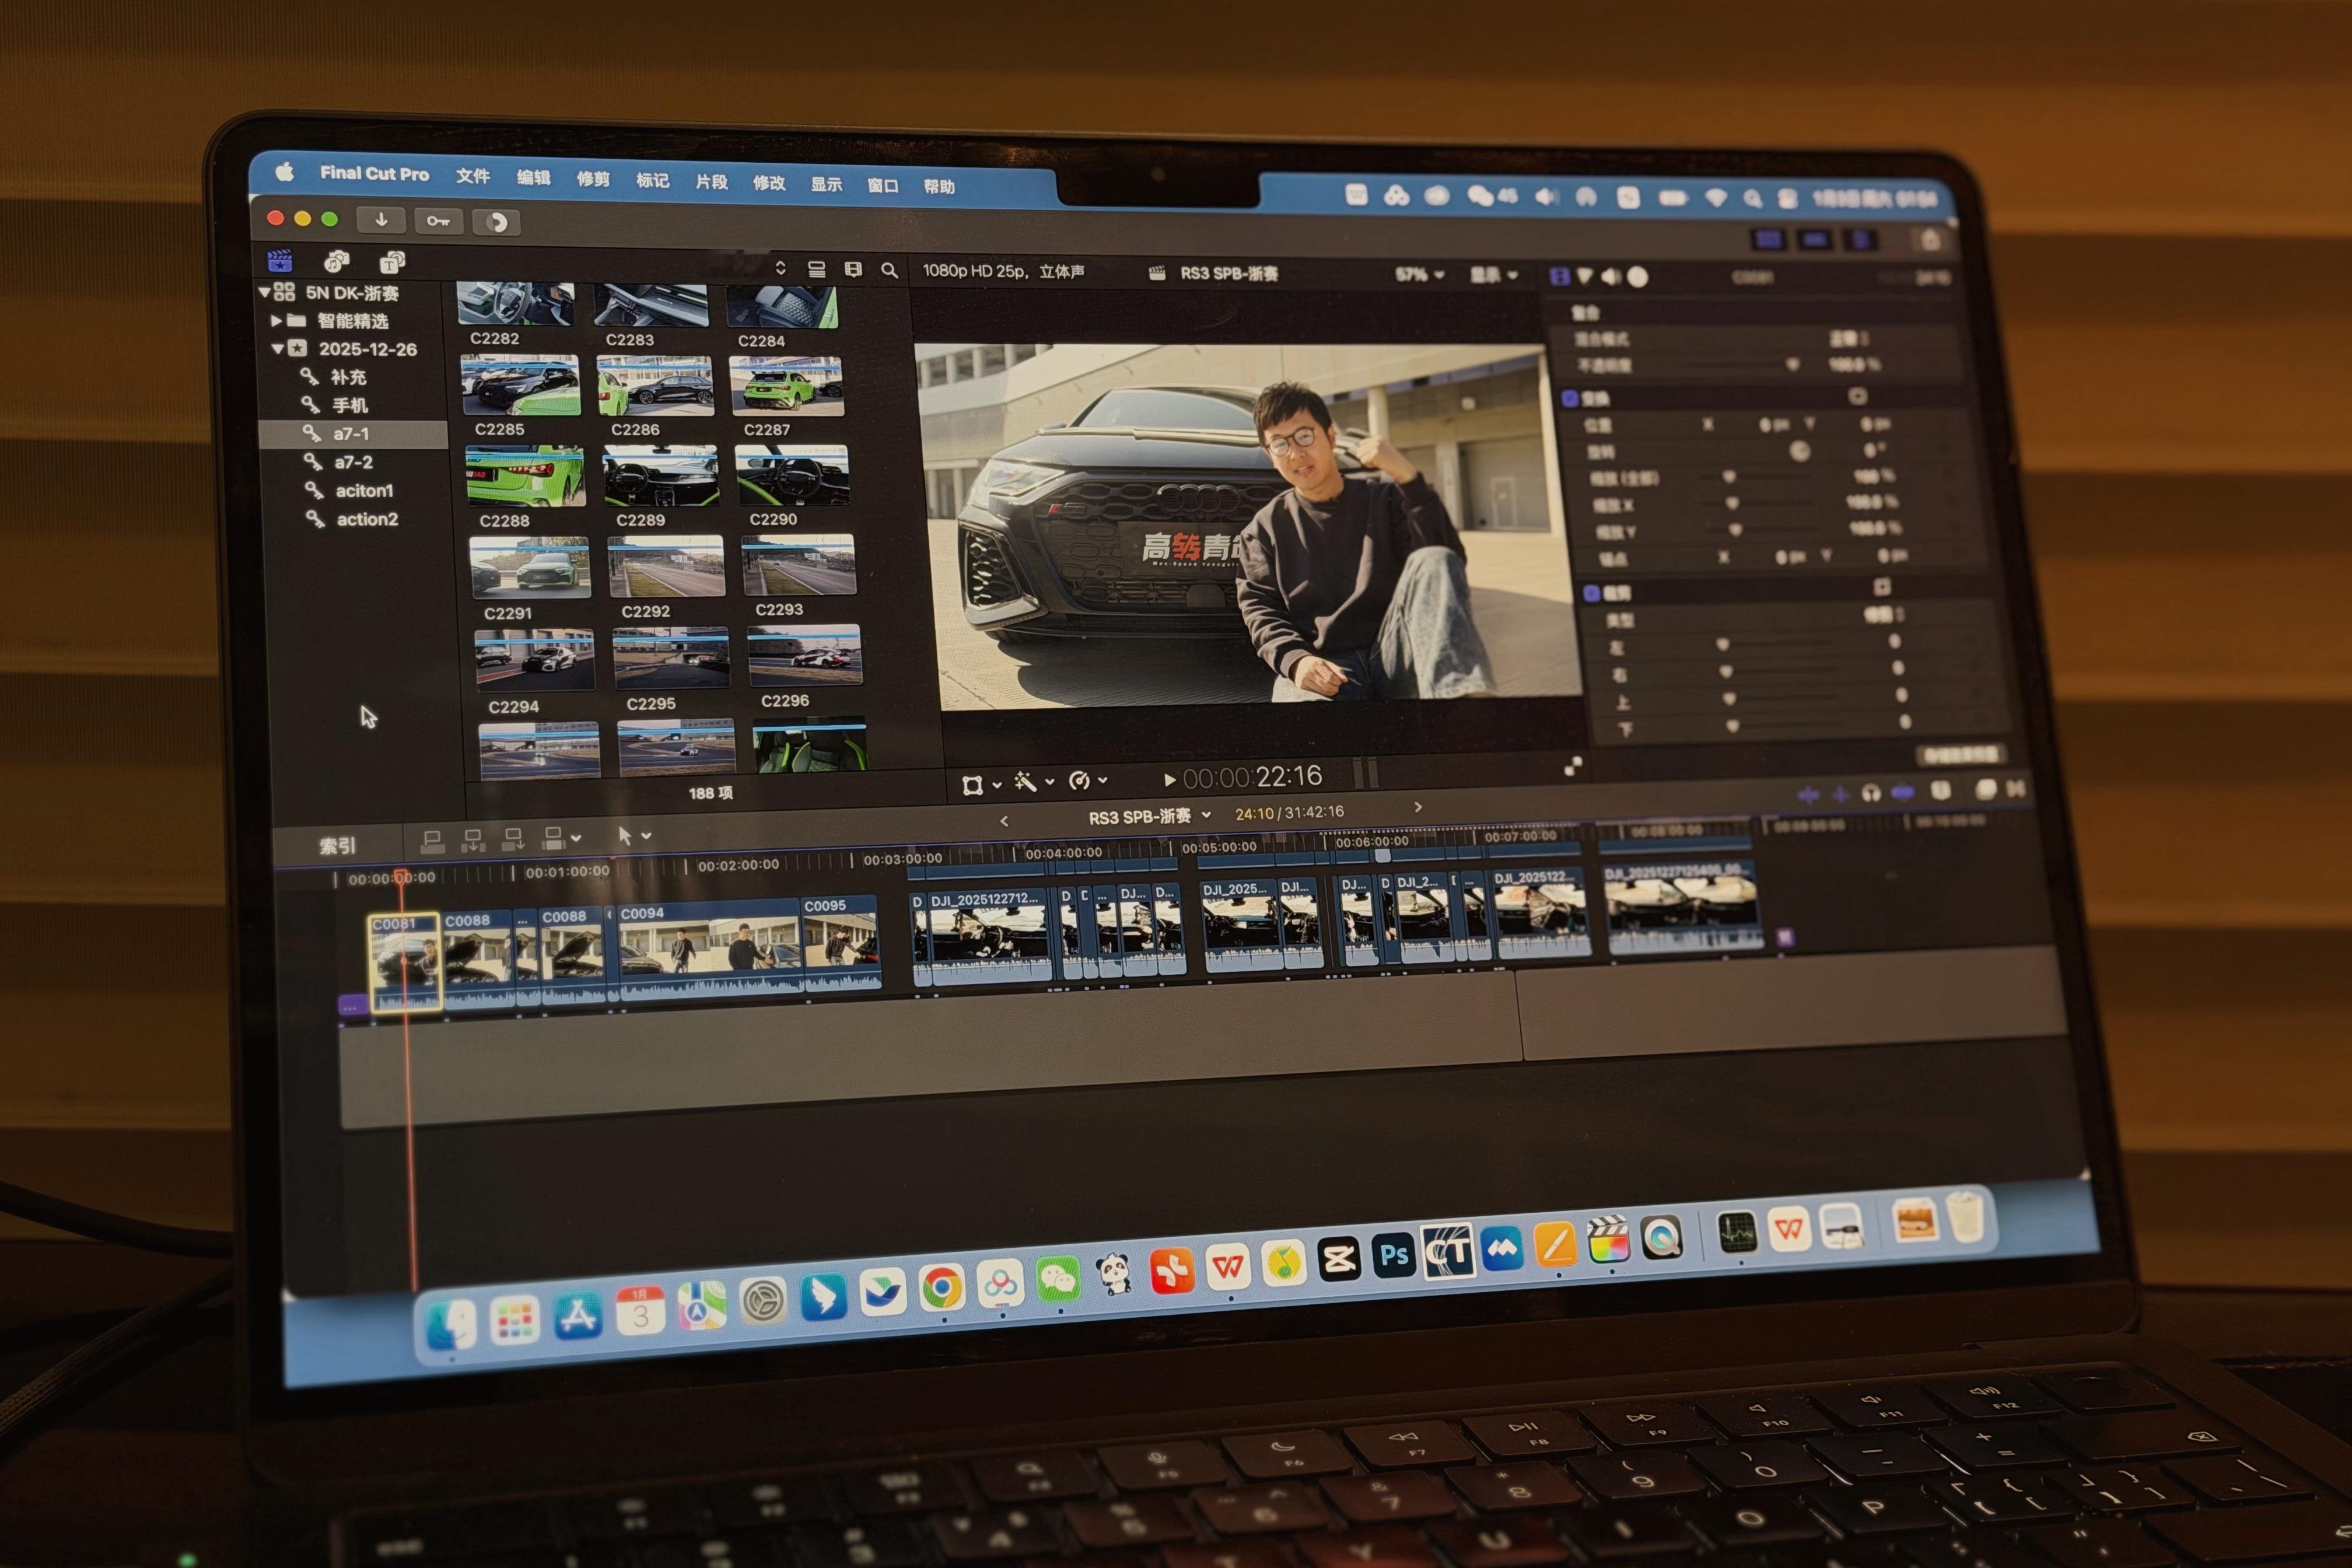2352x1568 pixels.
Task: Toggle the Transform section checkbox in inspector
Action: 1570,398
